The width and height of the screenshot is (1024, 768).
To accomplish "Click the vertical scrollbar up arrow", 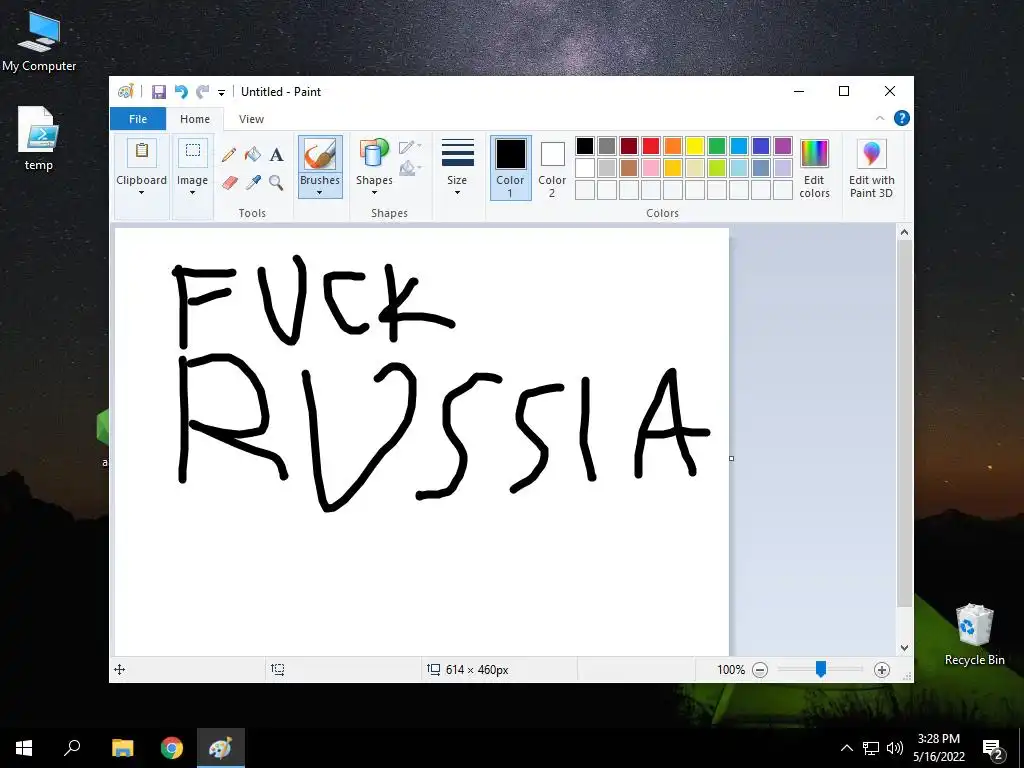I will coord(904,232).
